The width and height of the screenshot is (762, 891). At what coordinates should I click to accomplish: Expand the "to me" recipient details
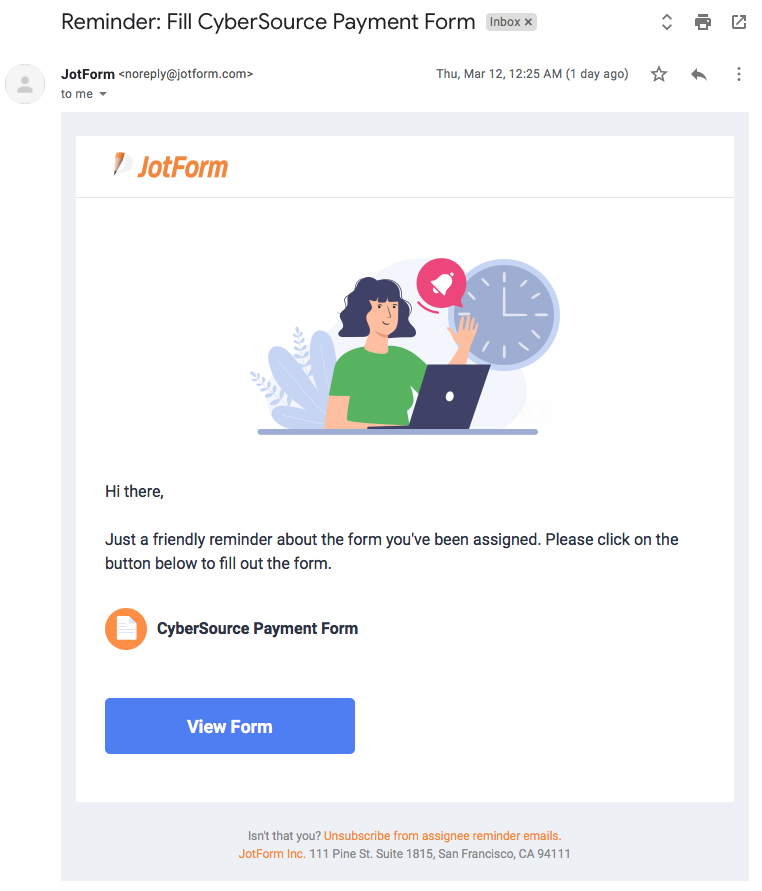[x=102, y=94]
